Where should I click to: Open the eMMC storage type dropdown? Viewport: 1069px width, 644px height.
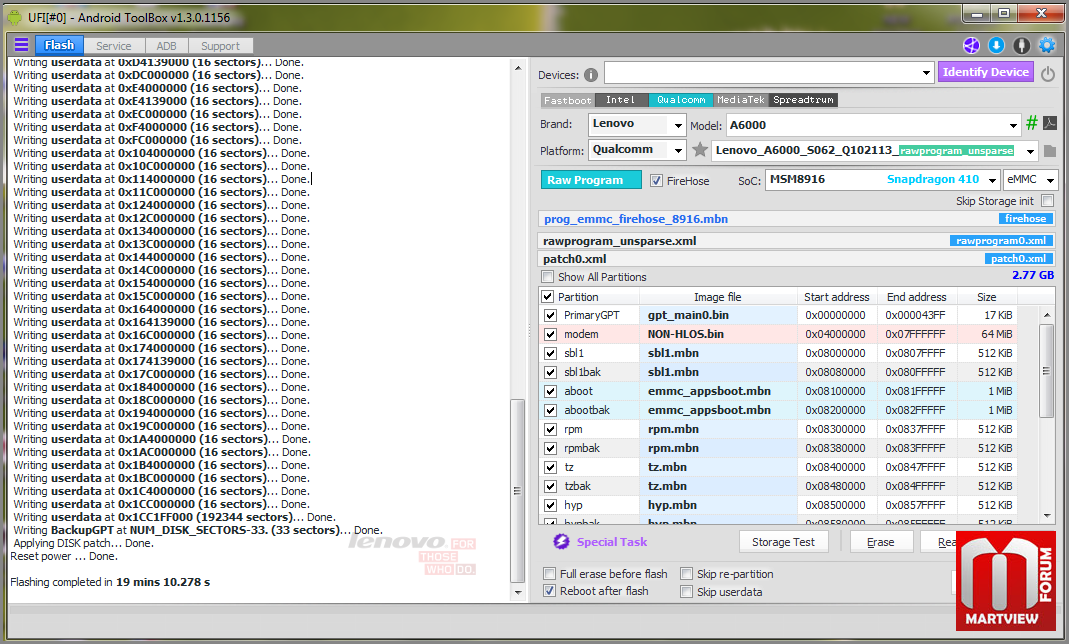click(1050, 181)
